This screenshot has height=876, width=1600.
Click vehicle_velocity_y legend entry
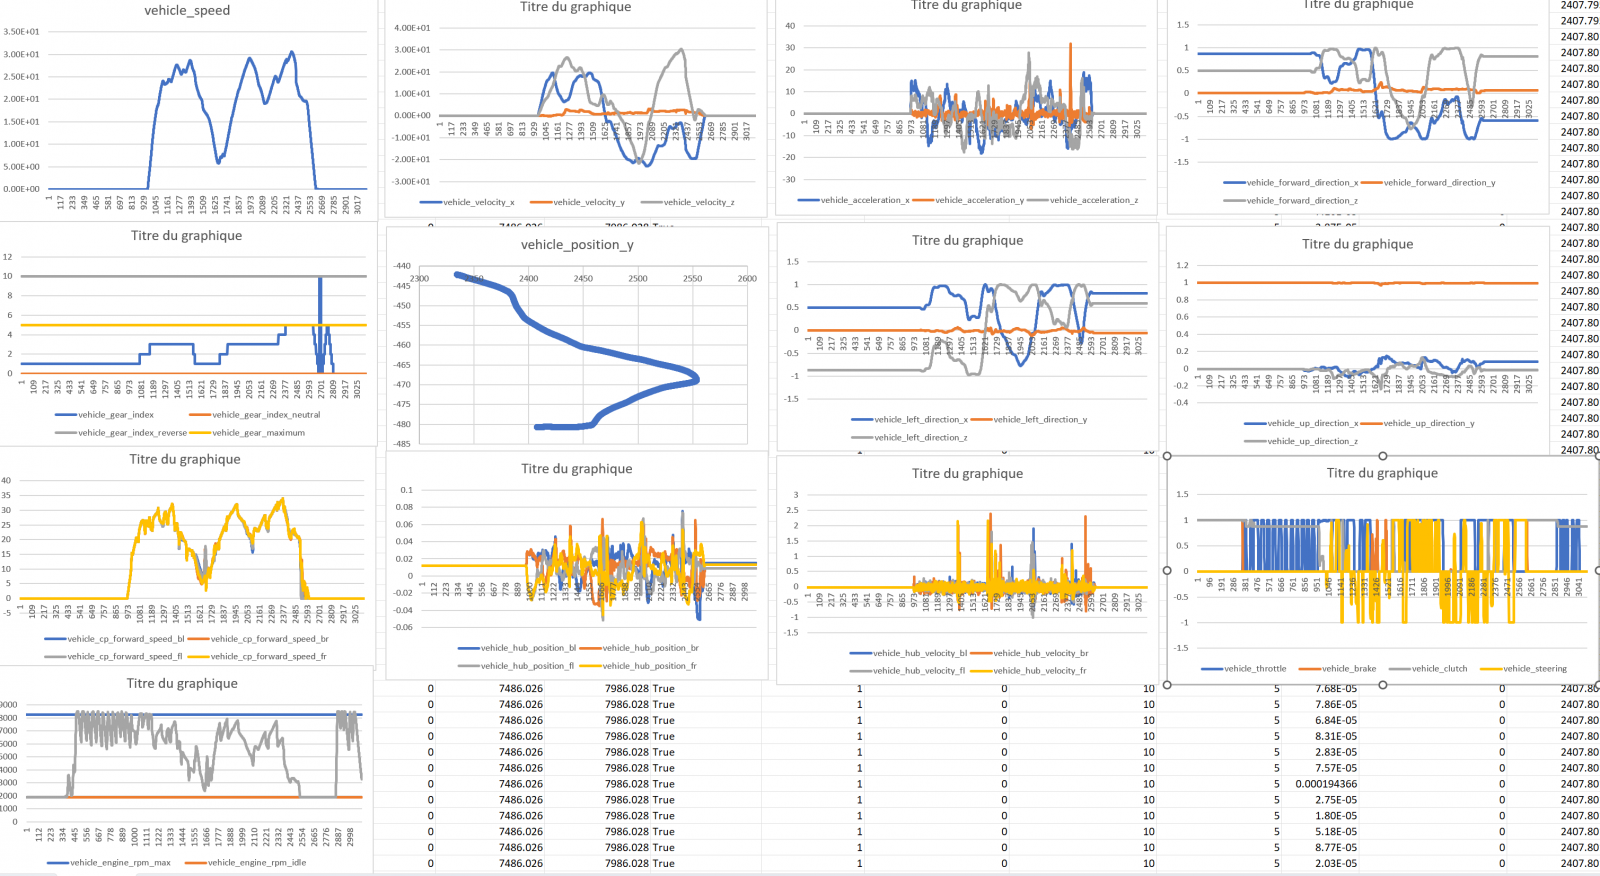click(x=577, y=202)
